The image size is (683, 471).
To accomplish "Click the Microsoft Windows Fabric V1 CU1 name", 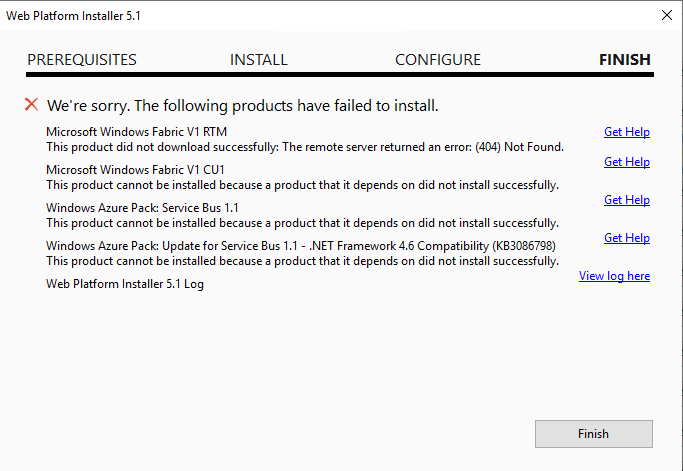I will (135, 169).
